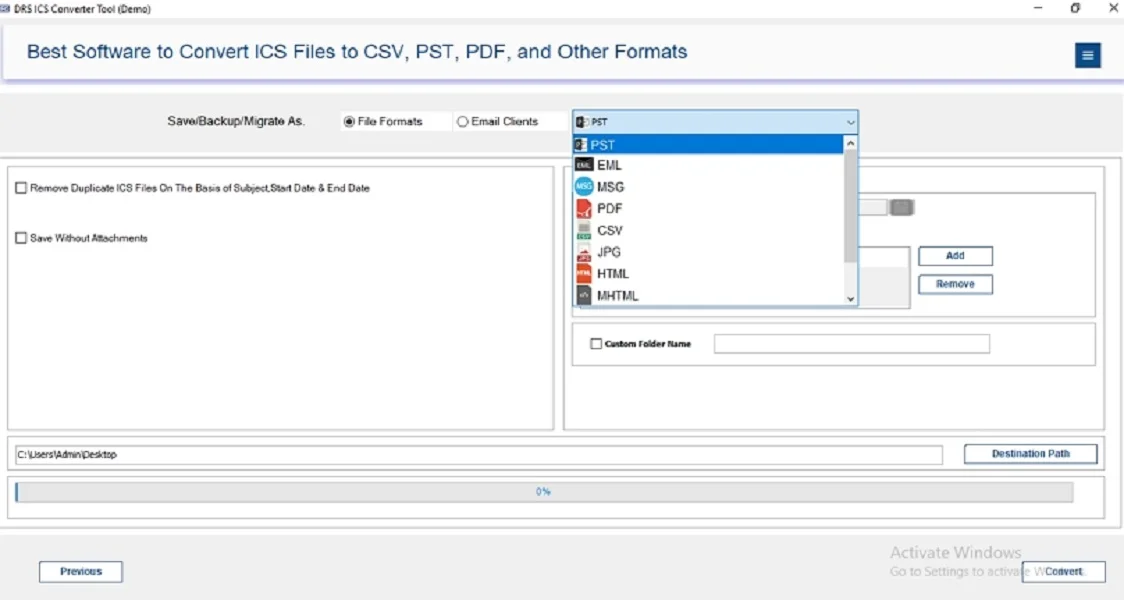Click the HTML format icon
The image size is (1124, 600).
point(584,273)
